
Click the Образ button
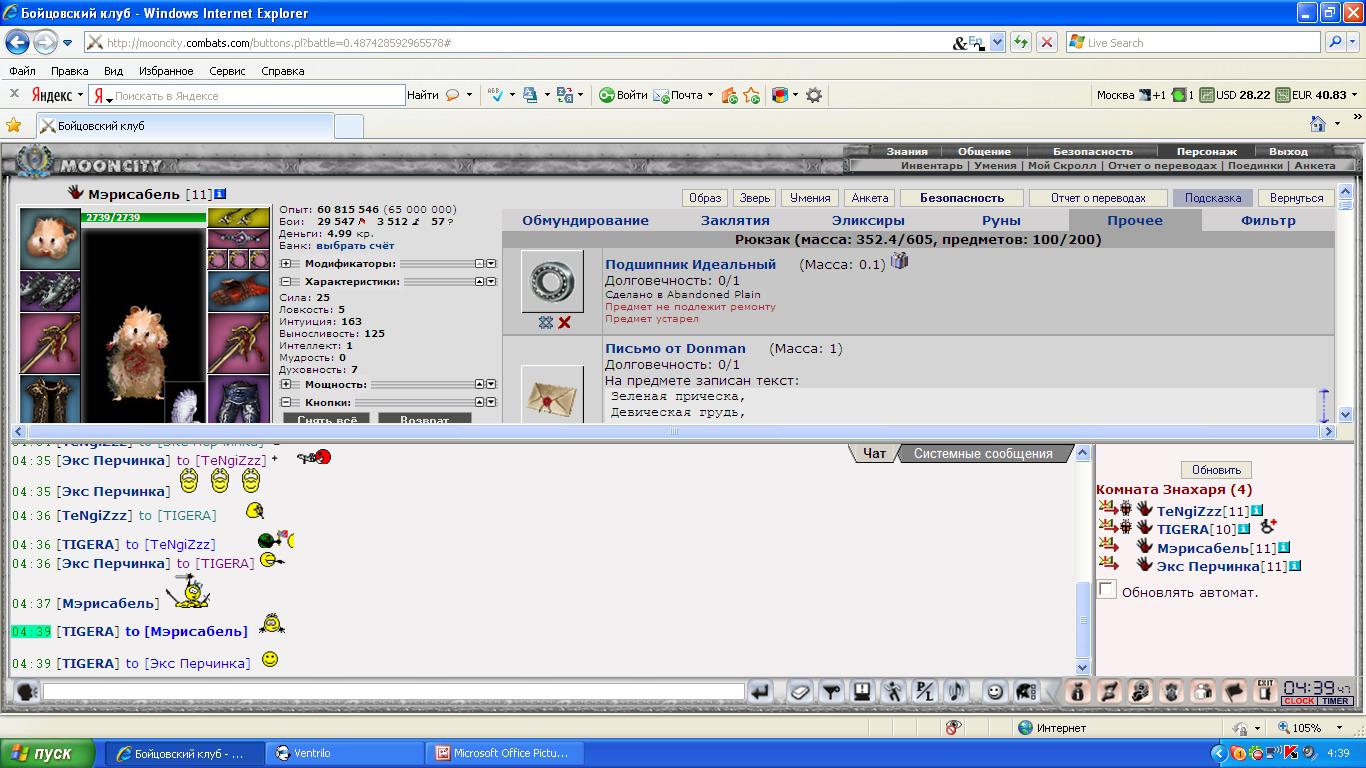click(705, 198)
